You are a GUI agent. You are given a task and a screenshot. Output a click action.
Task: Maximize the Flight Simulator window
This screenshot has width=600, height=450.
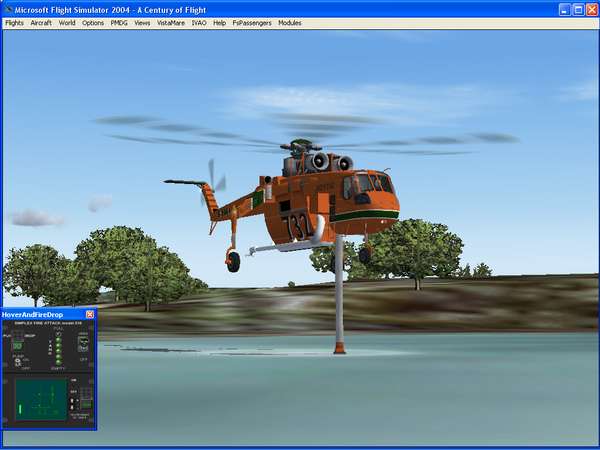click(x=578, y=8)
